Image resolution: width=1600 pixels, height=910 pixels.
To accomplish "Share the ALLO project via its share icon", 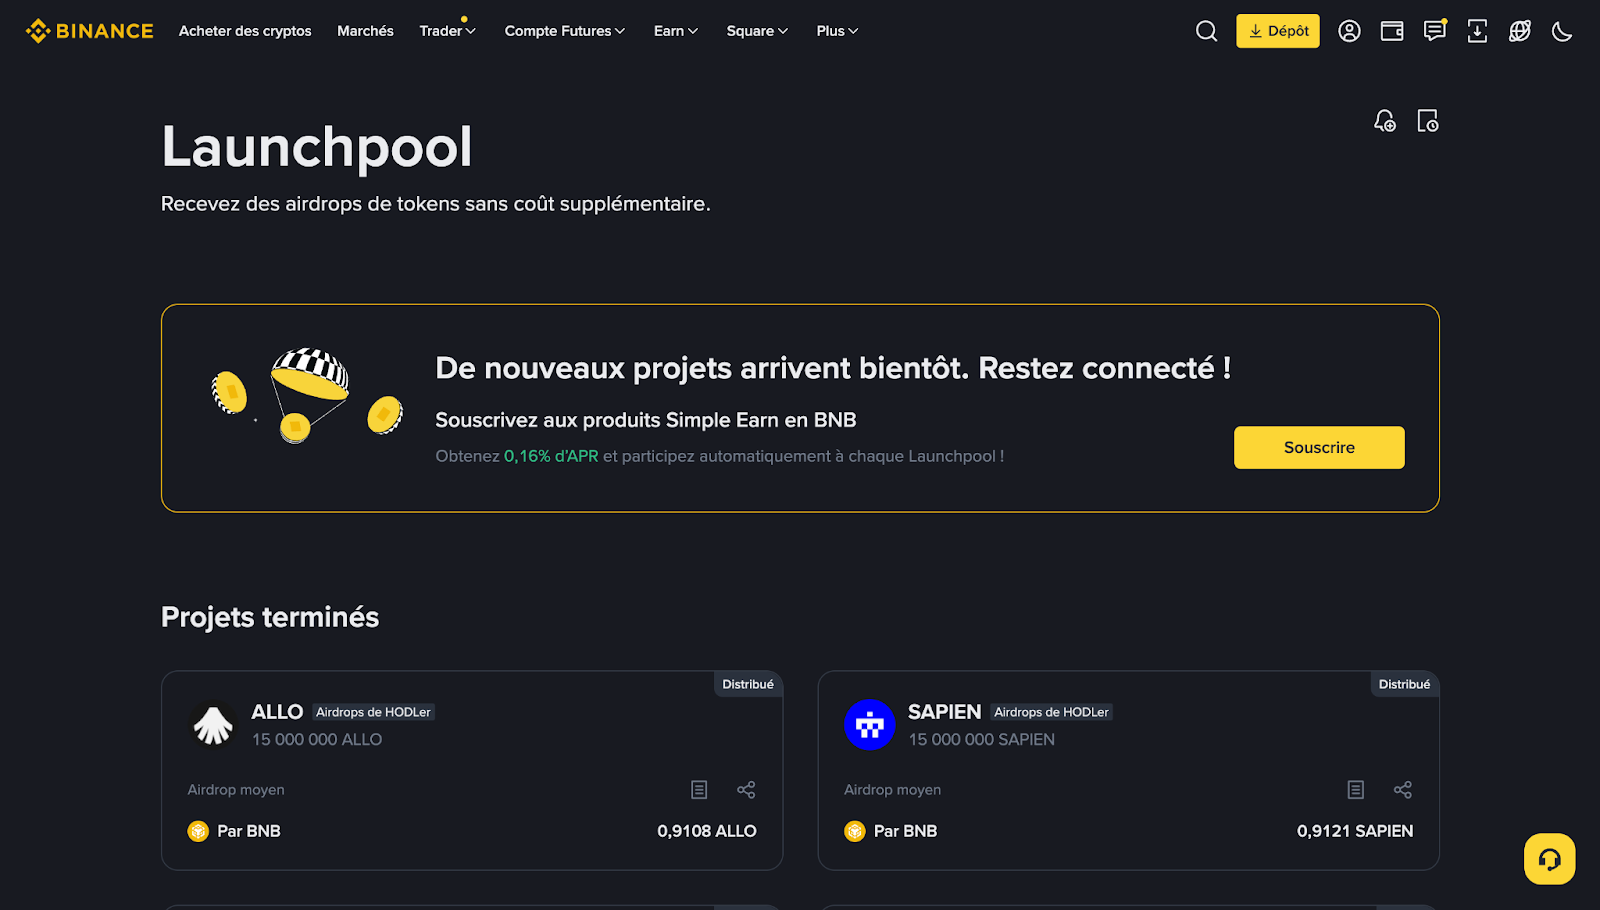I will click(746, 789).
